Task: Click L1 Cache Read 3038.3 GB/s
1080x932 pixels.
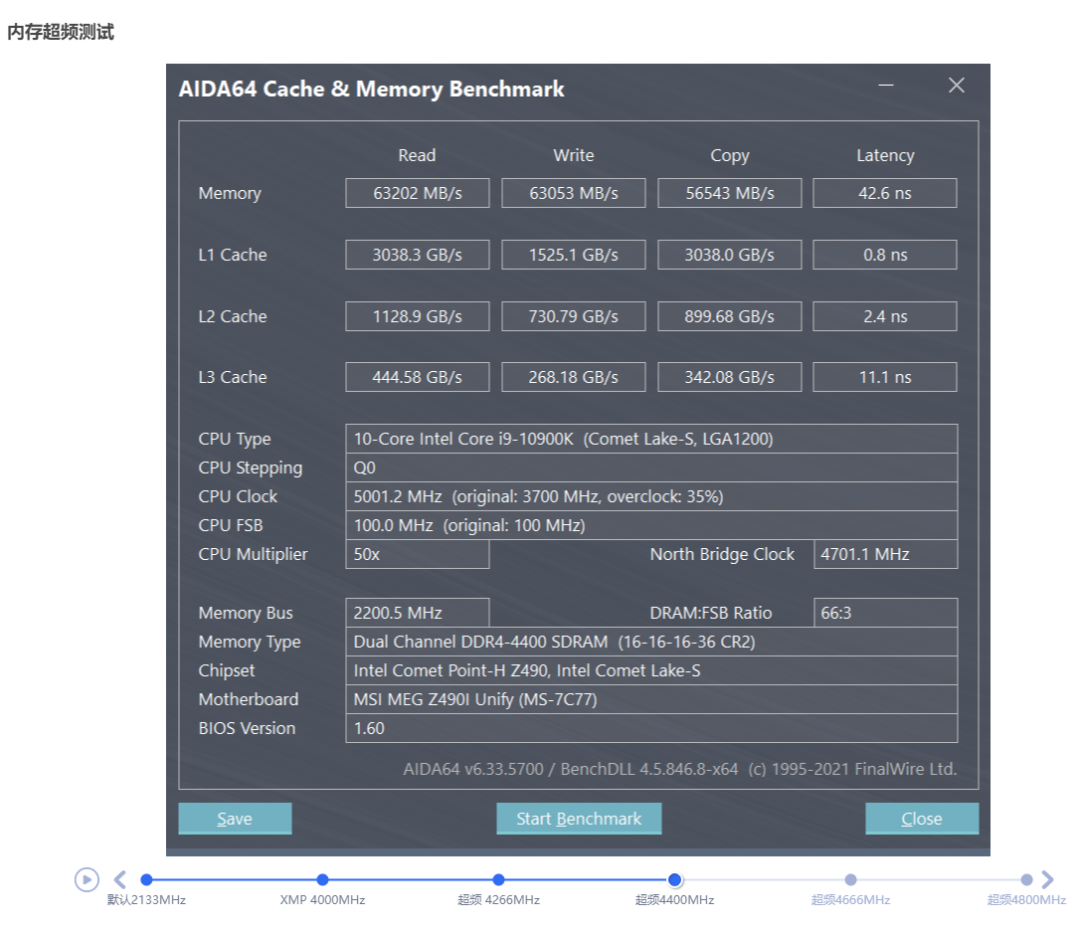Action: pyautogui.click(x=417, y=255)
